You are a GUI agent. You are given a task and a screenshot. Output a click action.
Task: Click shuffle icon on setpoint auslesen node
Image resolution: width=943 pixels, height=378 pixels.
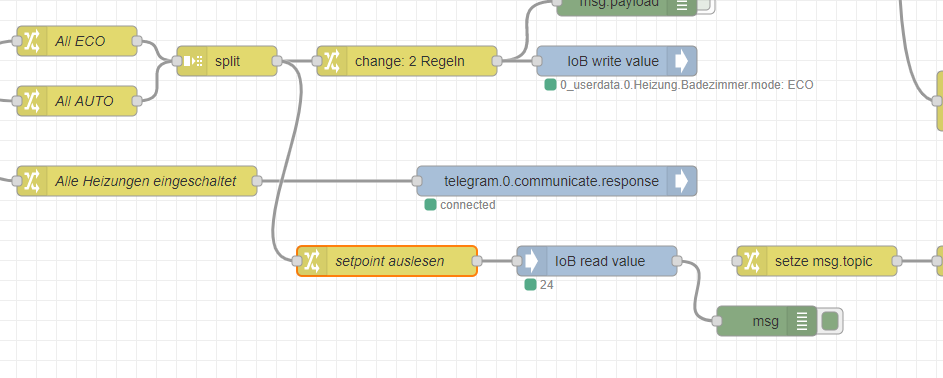point(312,261)
